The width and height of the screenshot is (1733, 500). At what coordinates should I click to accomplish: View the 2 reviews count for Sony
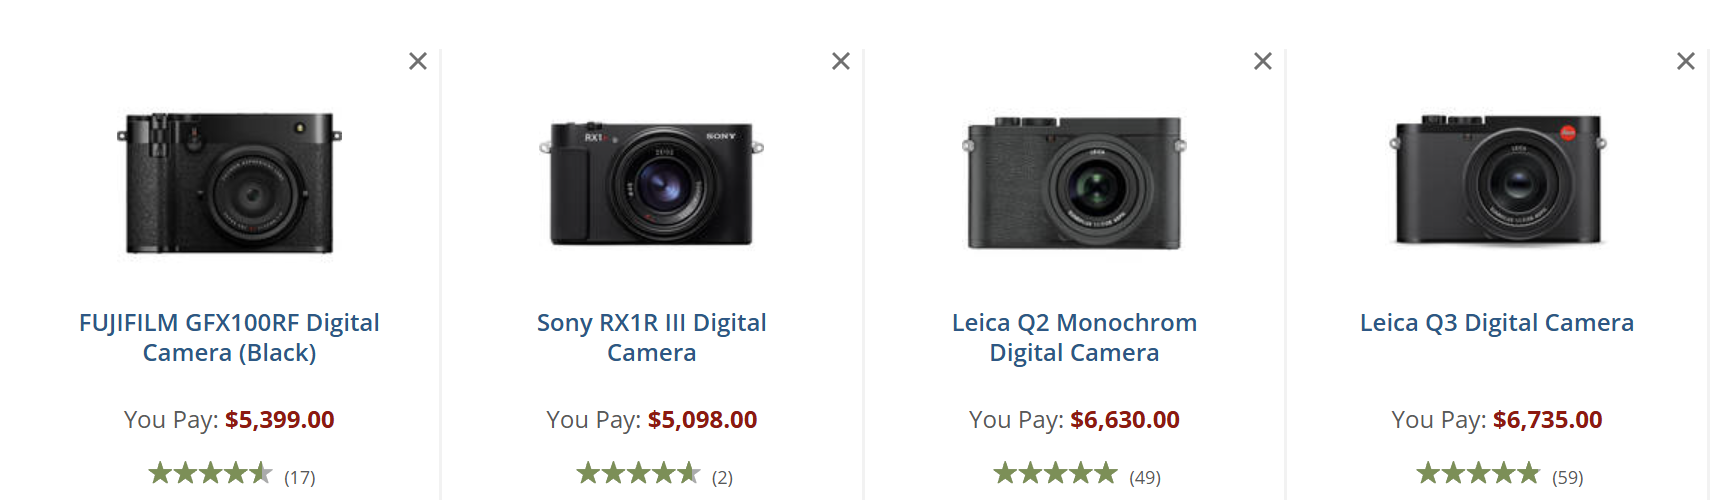point(722,478)
